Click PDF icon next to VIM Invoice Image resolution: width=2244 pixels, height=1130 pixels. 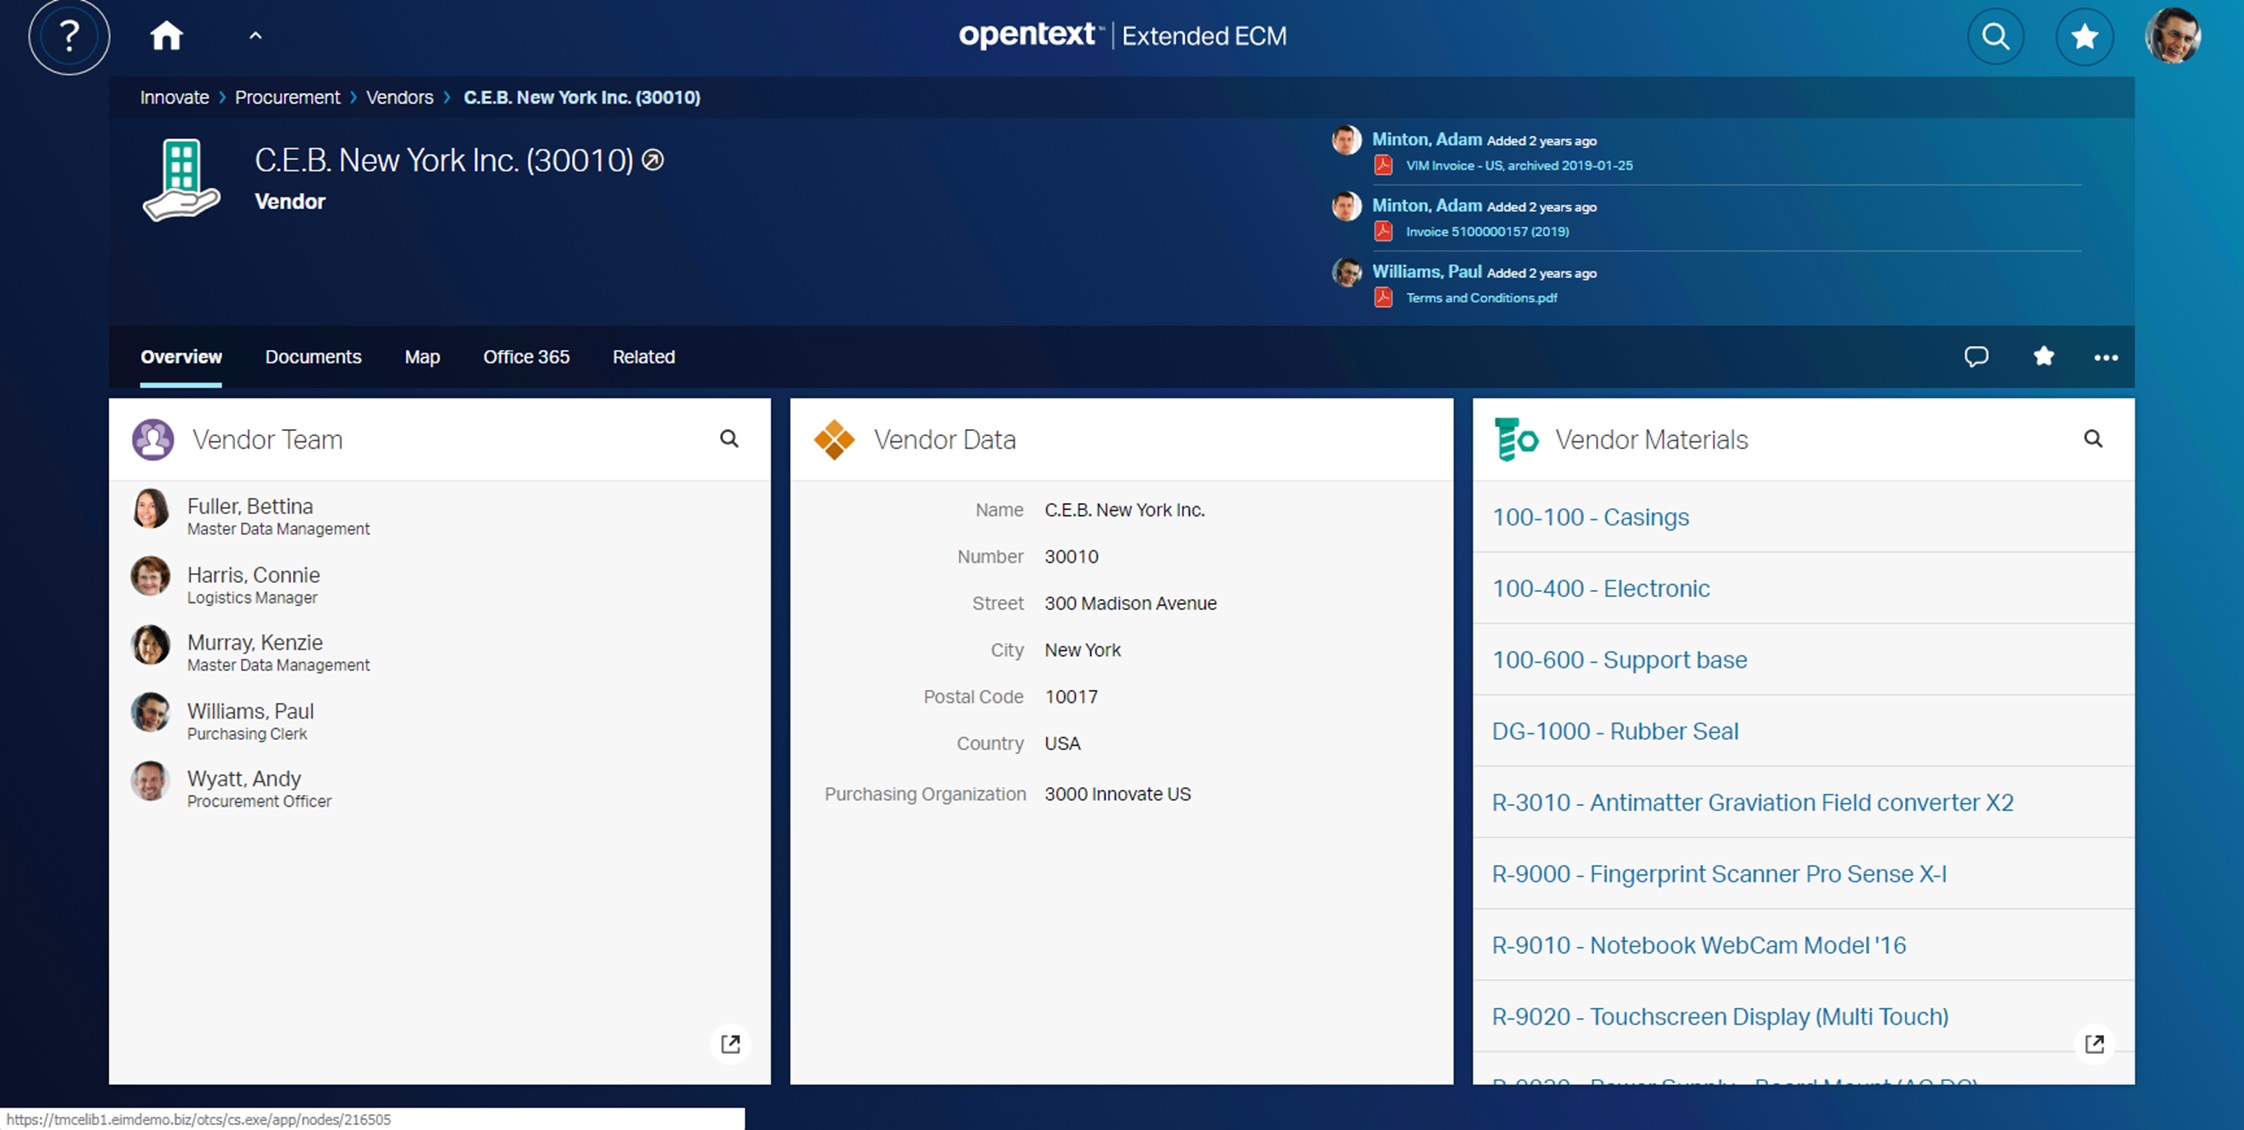(x=1383, y=166)
